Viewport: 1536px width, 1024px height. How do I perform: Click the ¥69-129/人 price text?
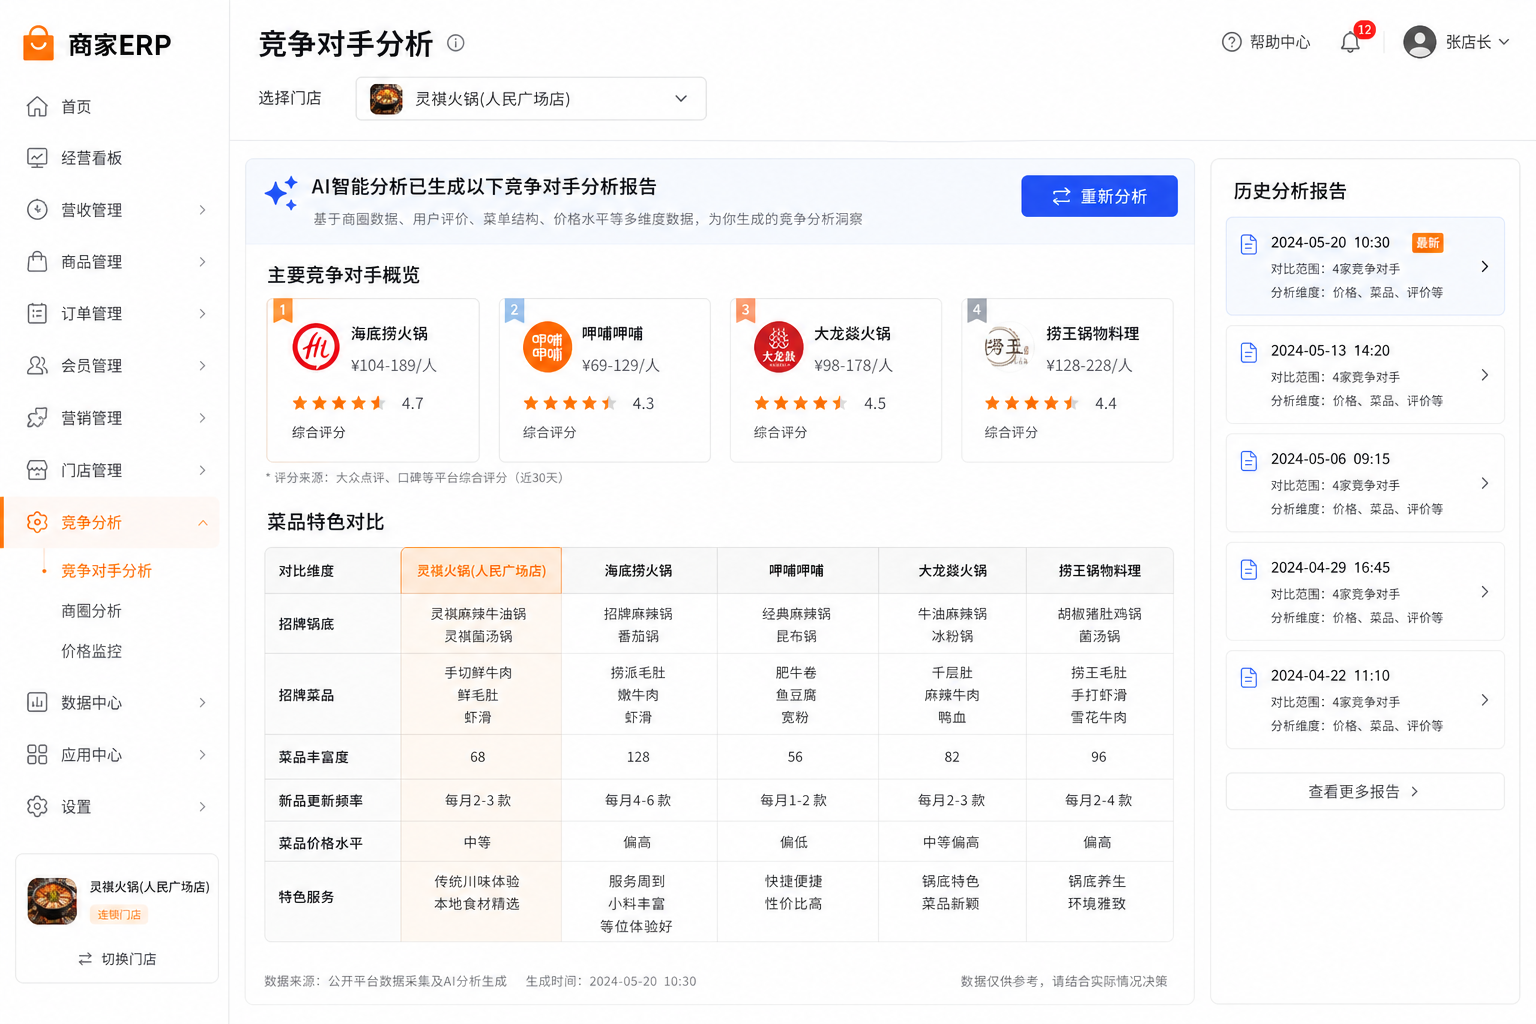pyautogui.click(x=620, y=365)
